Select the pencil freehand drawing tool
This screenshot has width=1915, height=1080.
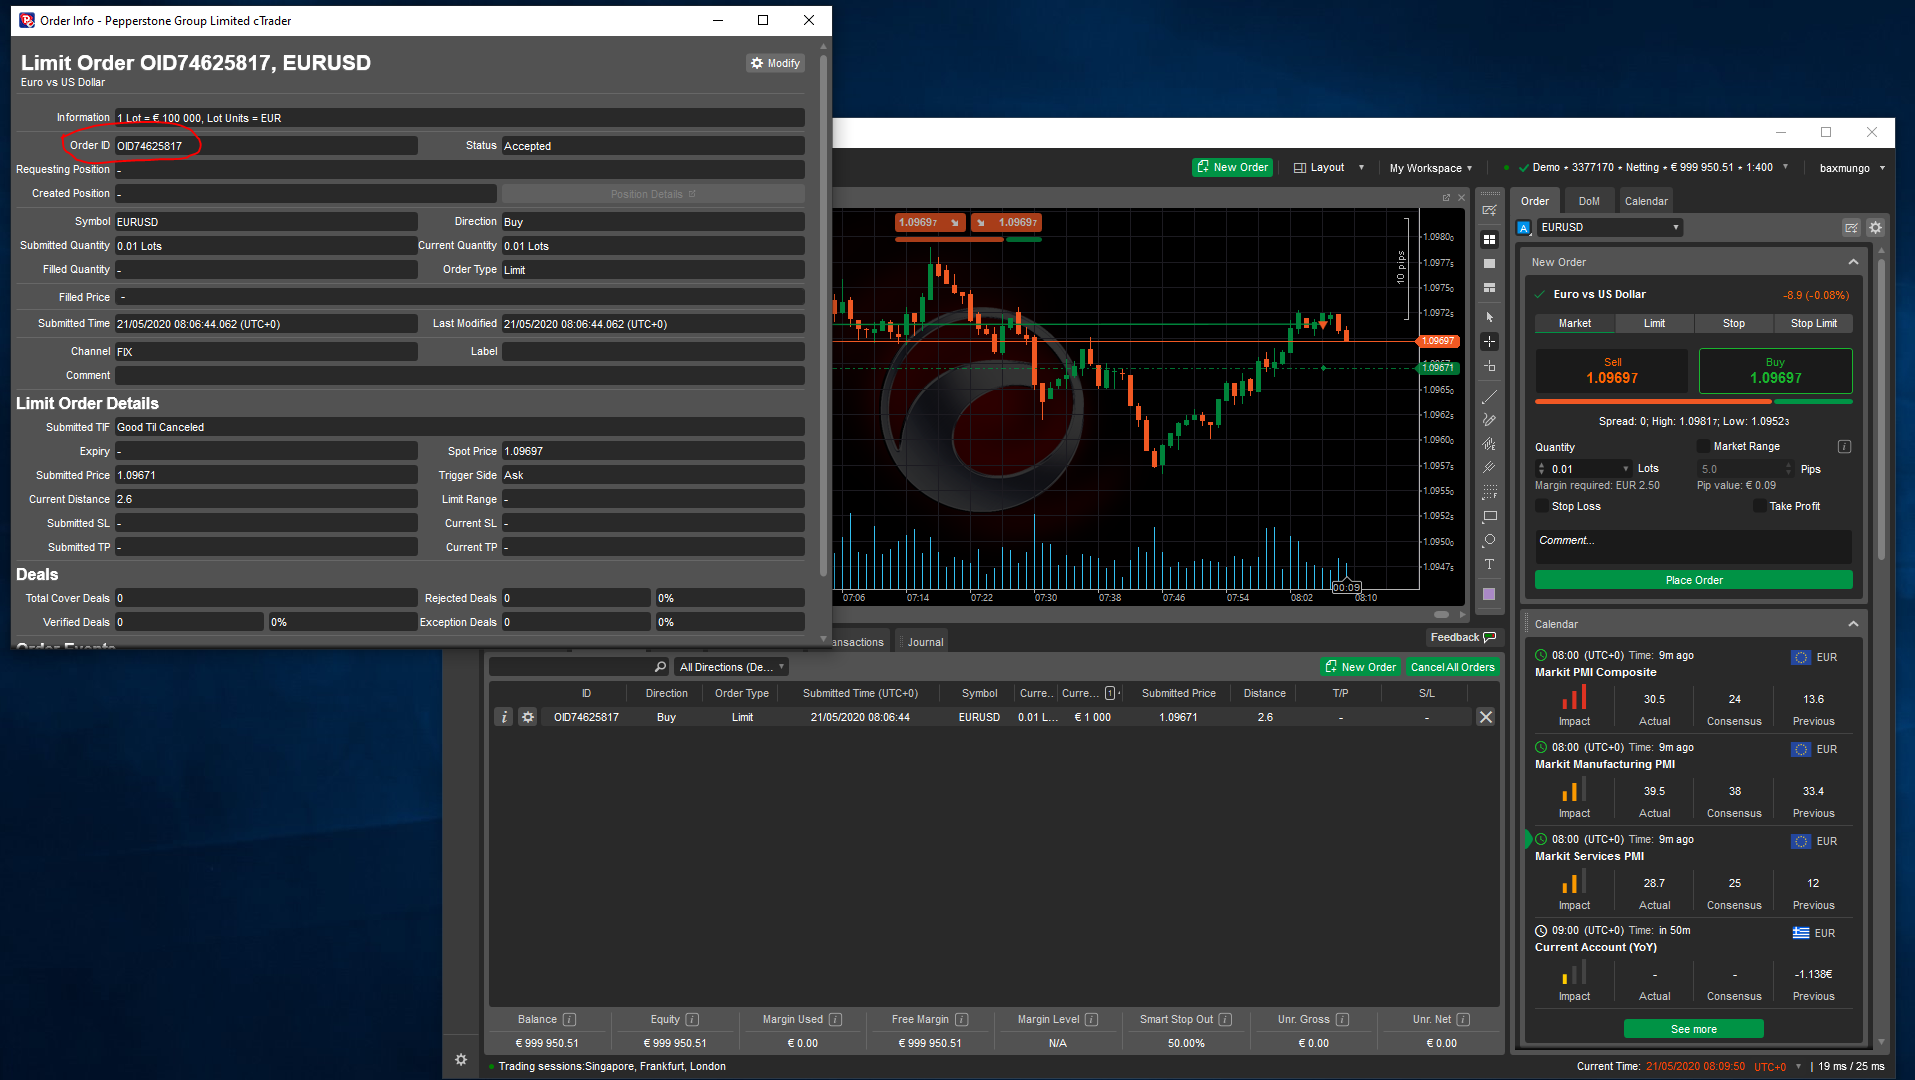(1489, 420)
